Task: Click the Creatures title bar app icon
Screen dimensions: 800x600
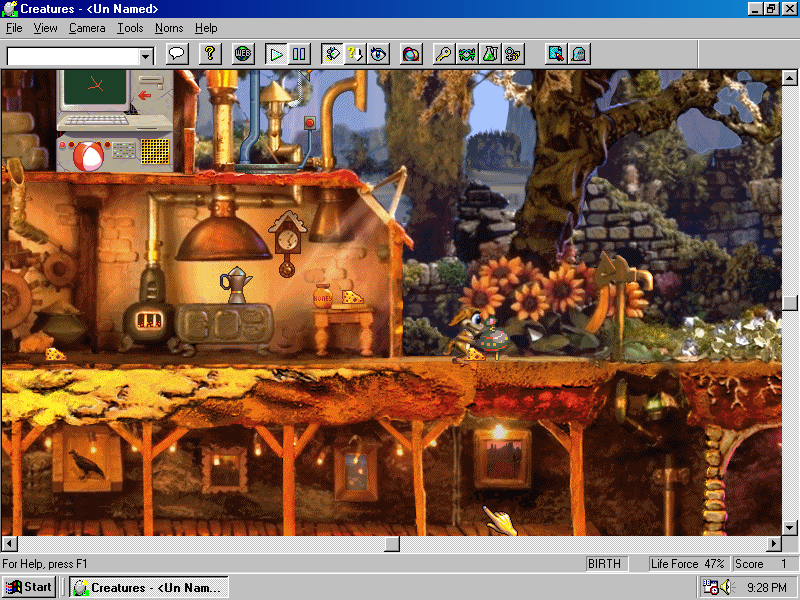Action: pos(10,9)
